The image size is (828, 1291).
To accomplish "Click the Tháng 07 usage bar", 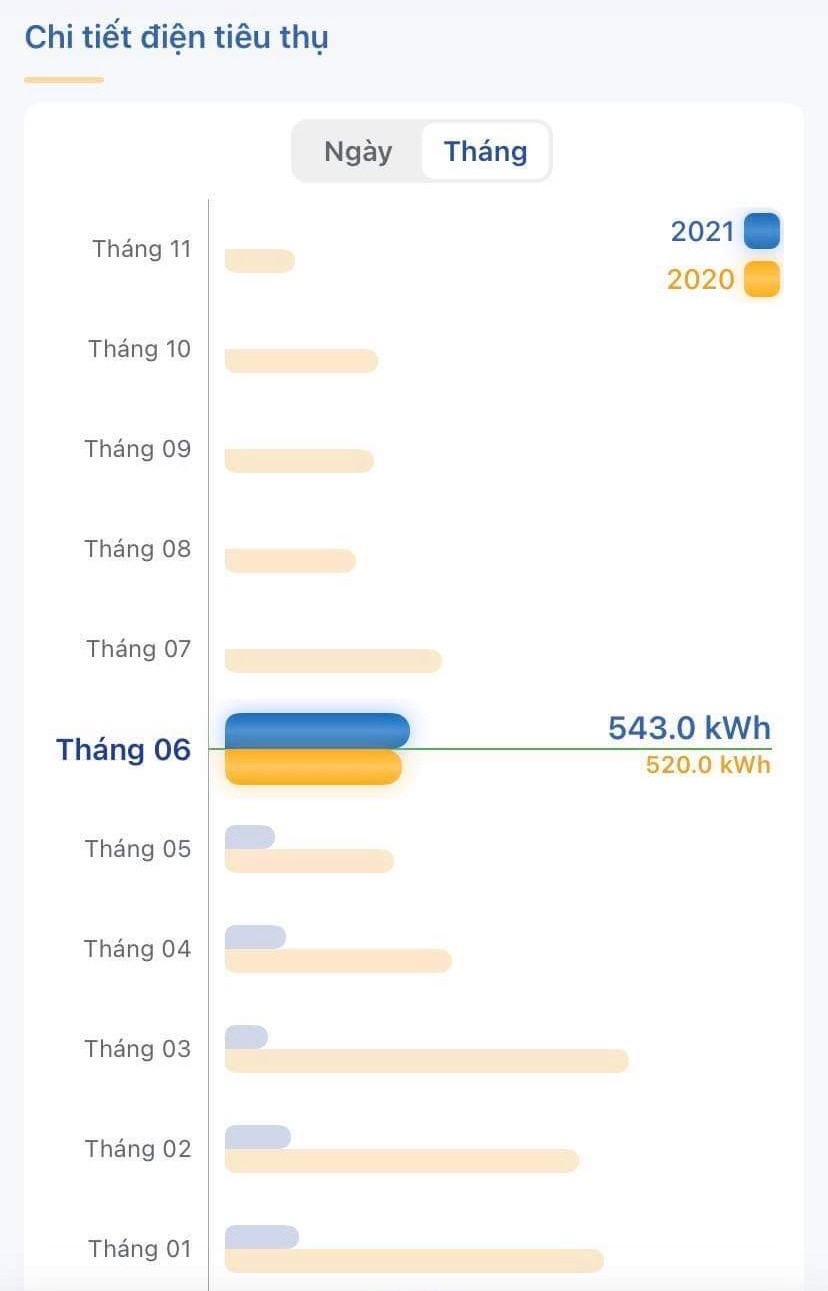I will (333, 661).
